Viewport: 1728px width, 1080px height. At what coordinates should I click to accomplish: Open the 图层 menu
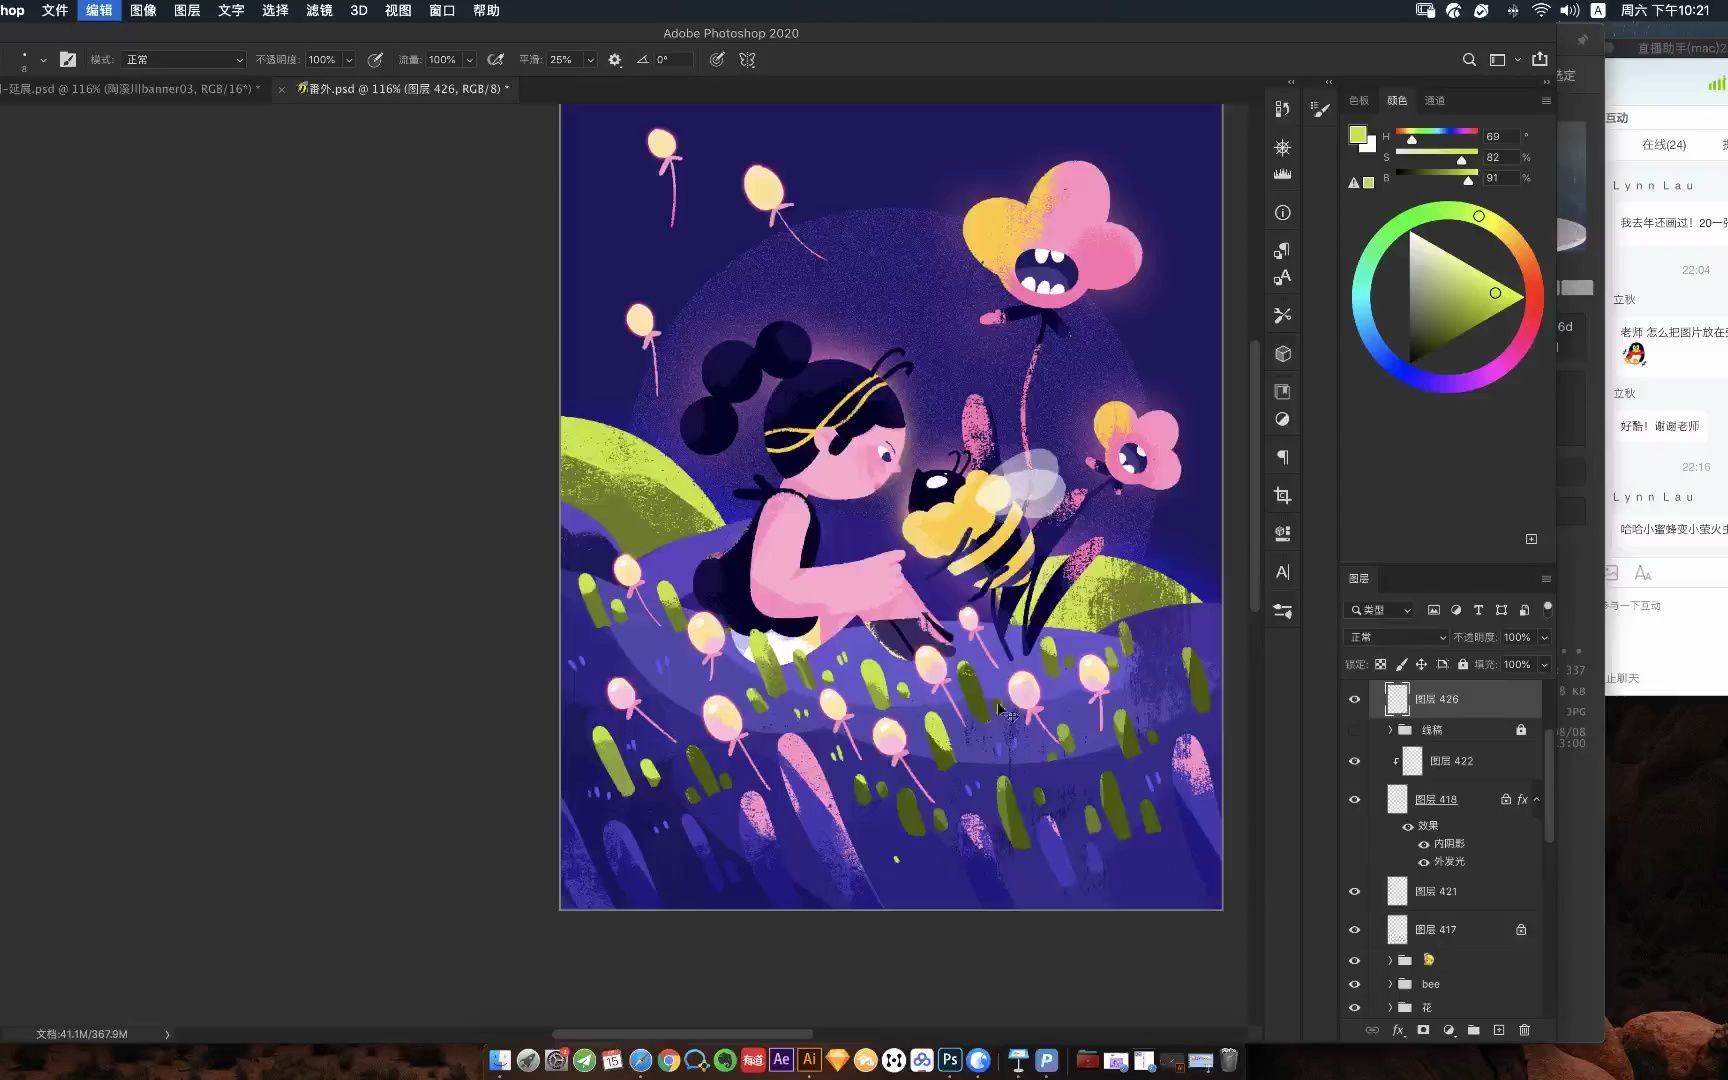tap(187, 10)
